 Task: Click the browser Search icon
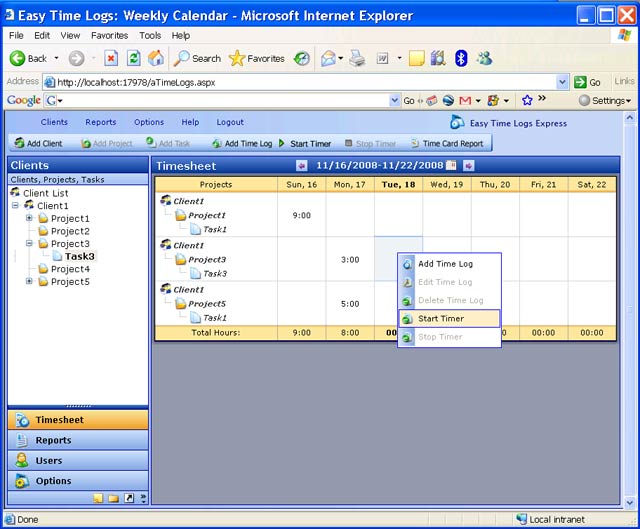[182, 58]
